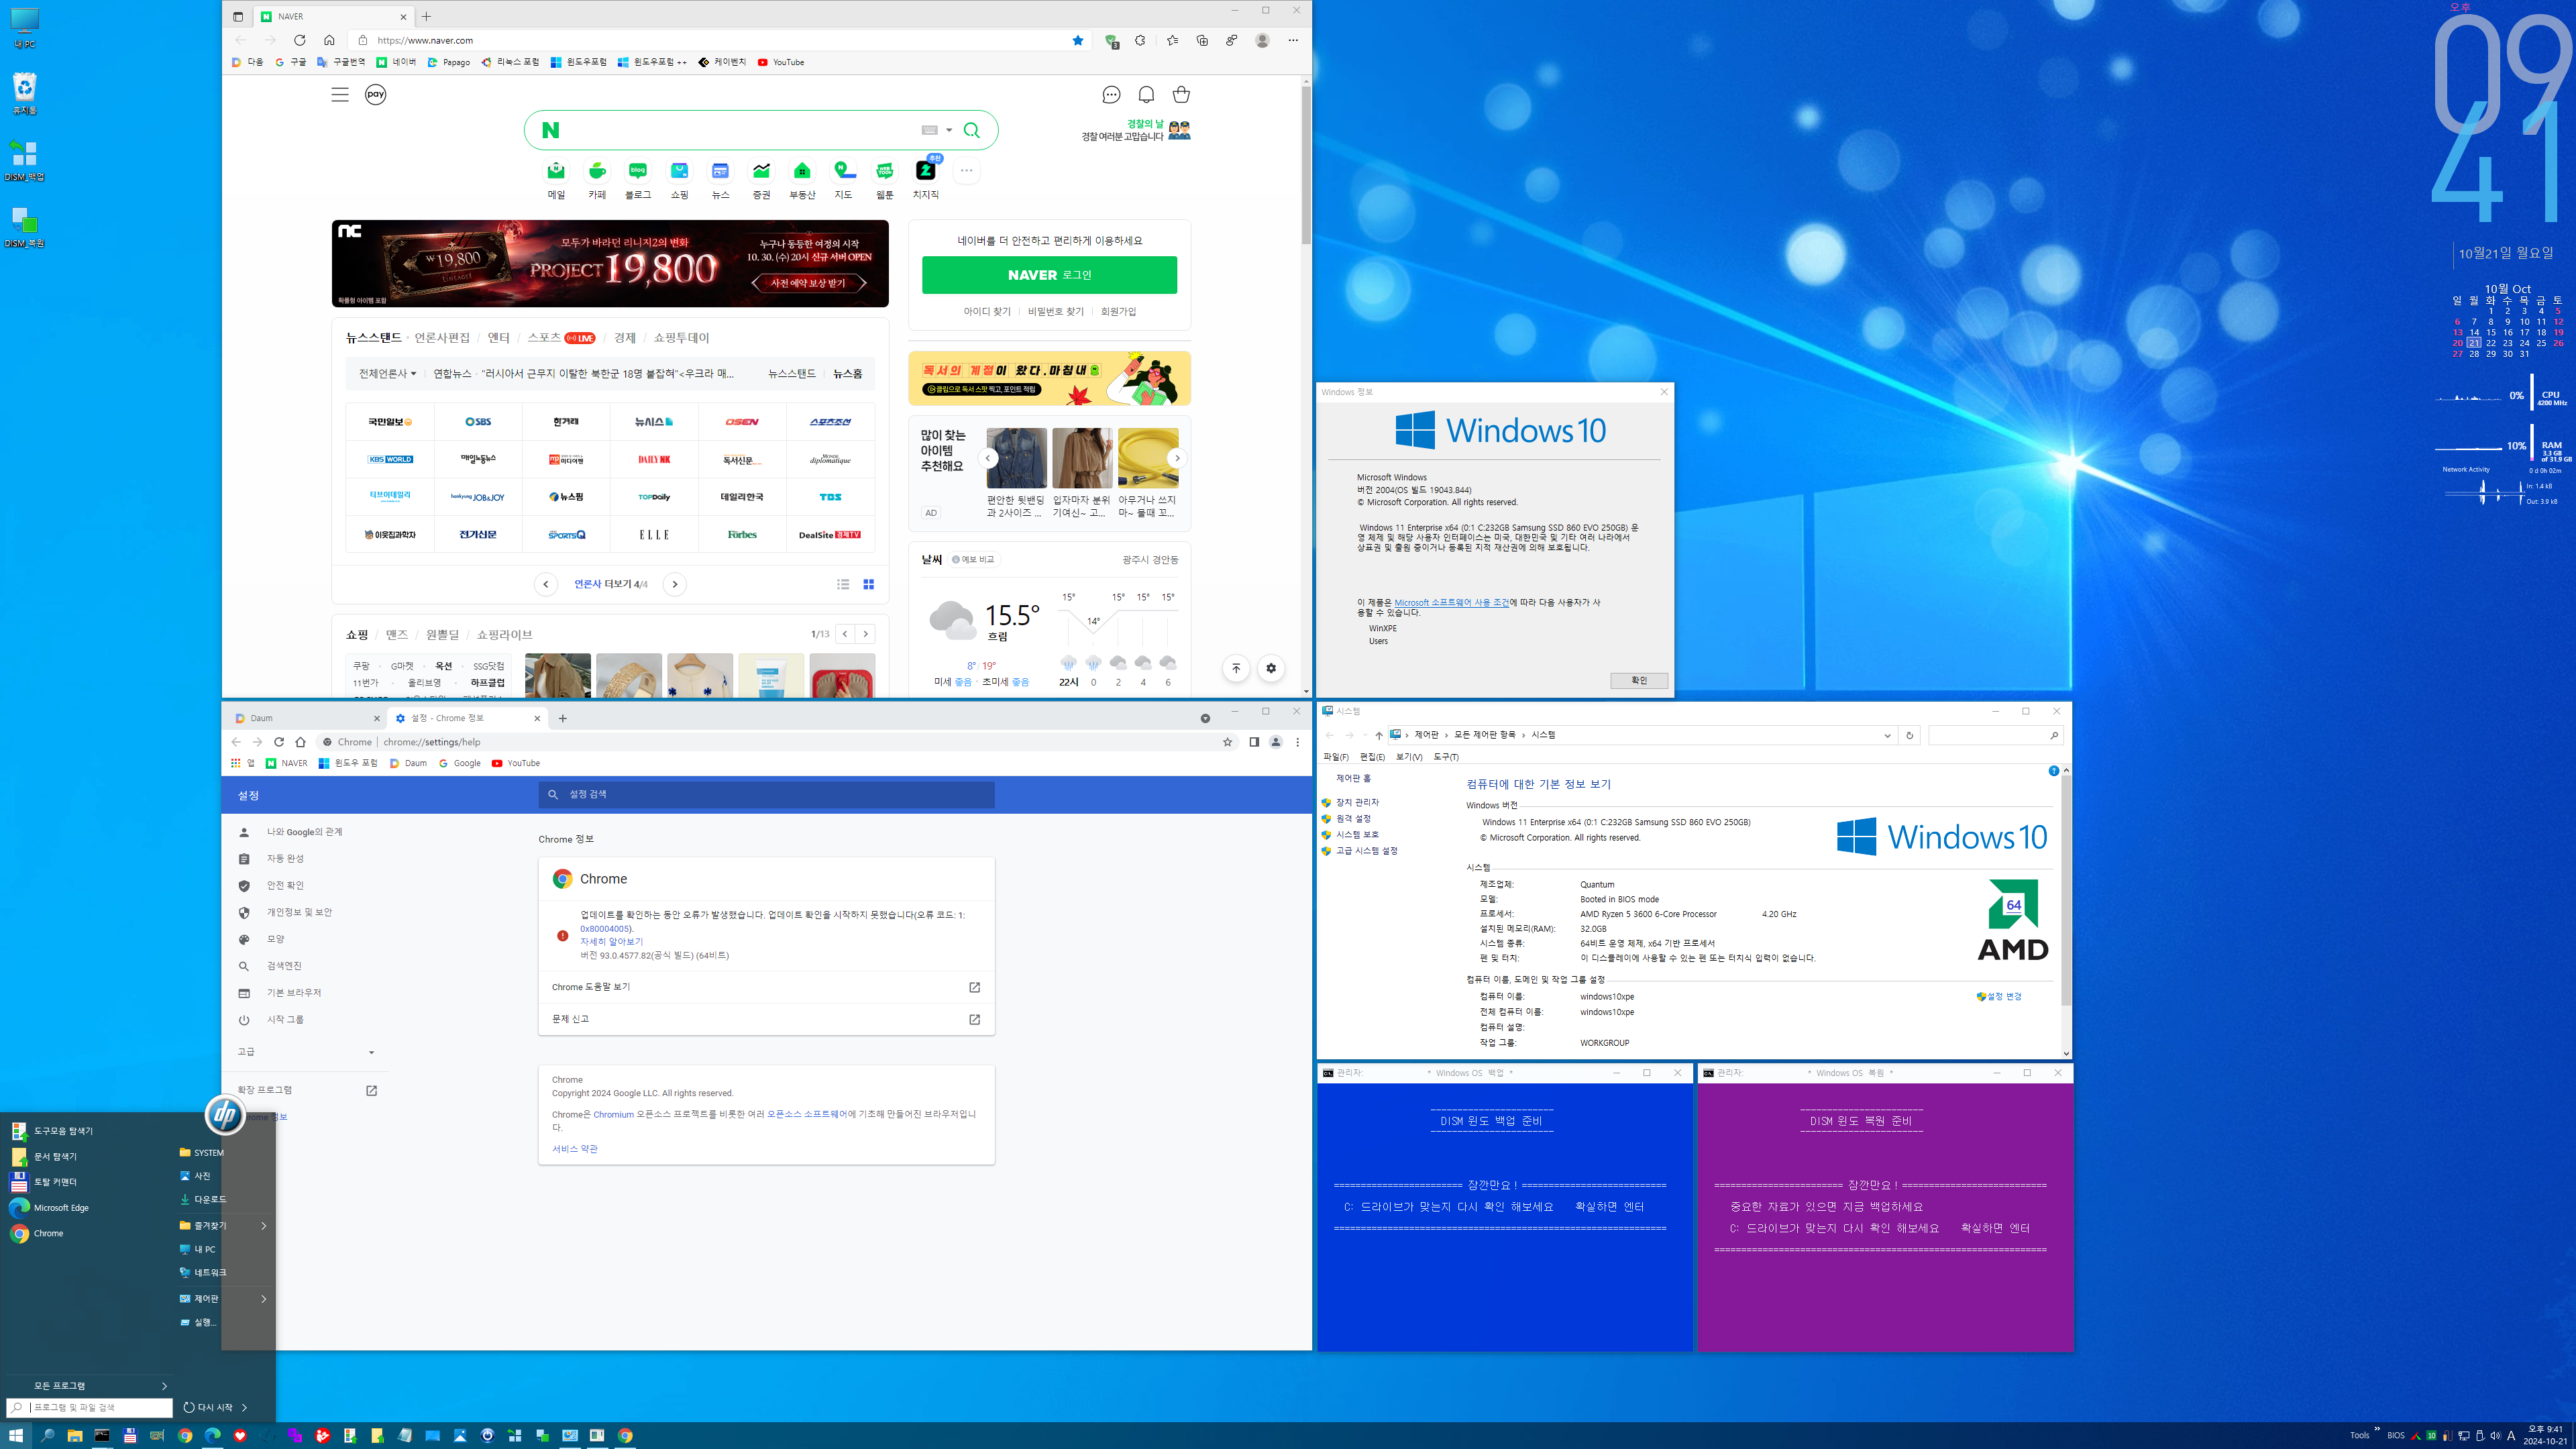
Task: Click 확인 button in Windows 정보 dialog
Action: (x=1639, y=680)
